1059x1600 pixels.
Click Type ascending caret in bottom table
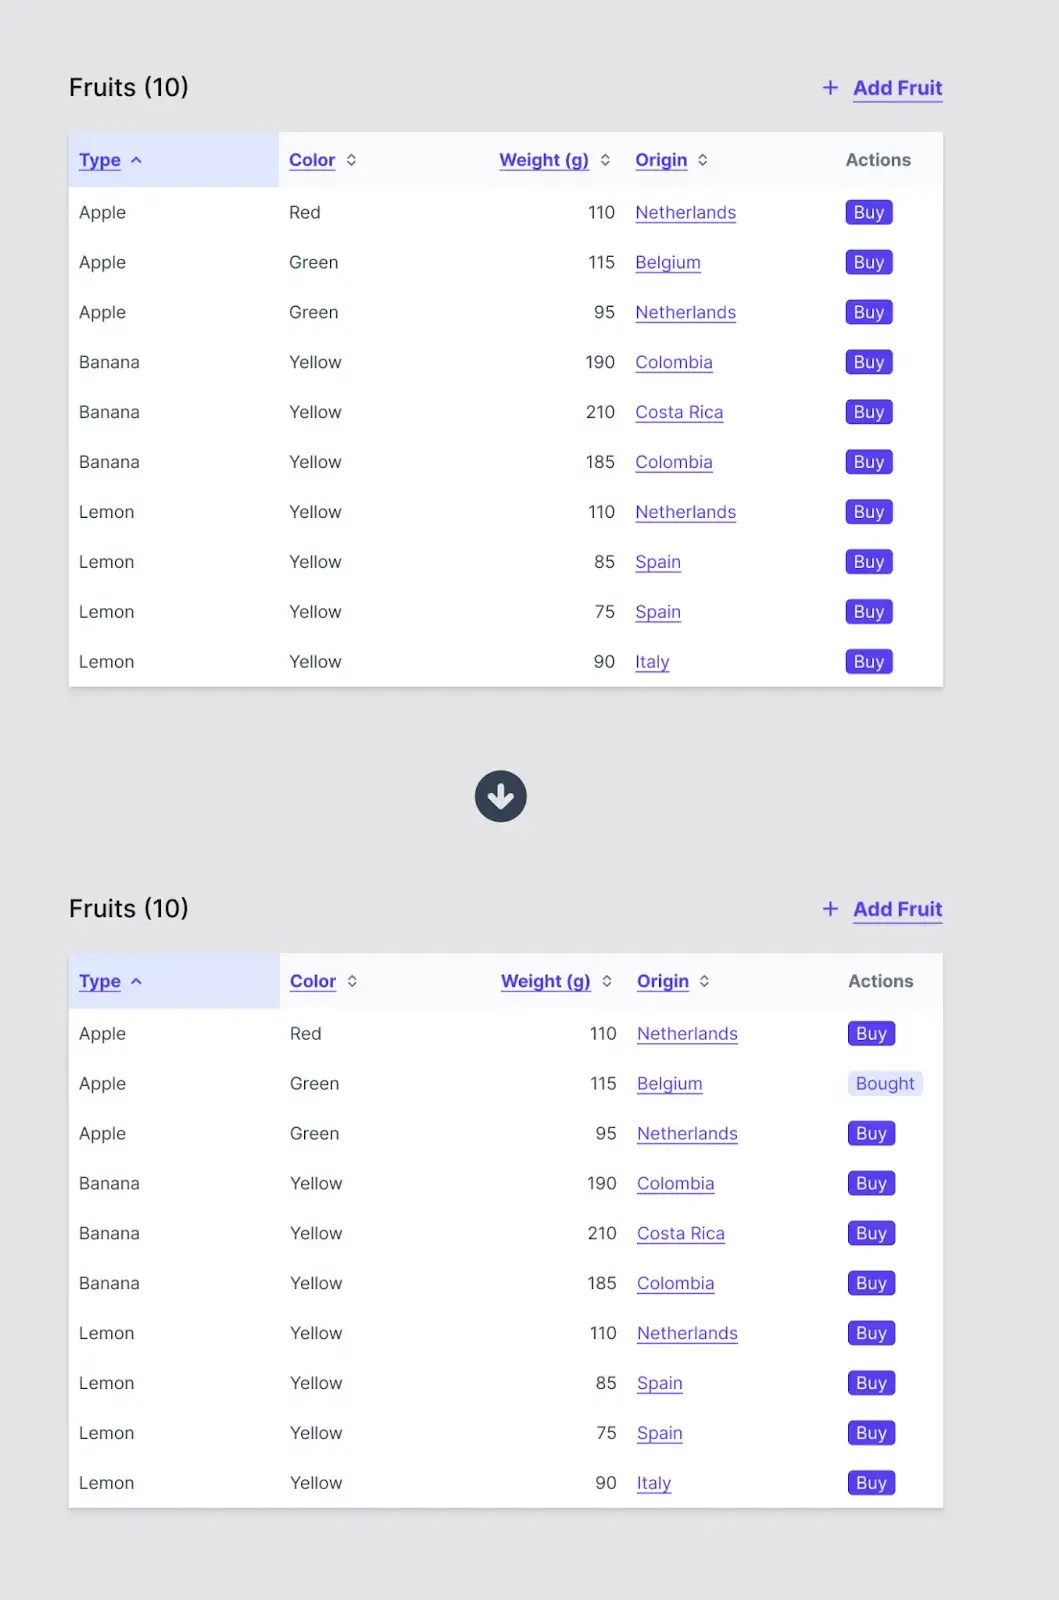coord(136,981)
